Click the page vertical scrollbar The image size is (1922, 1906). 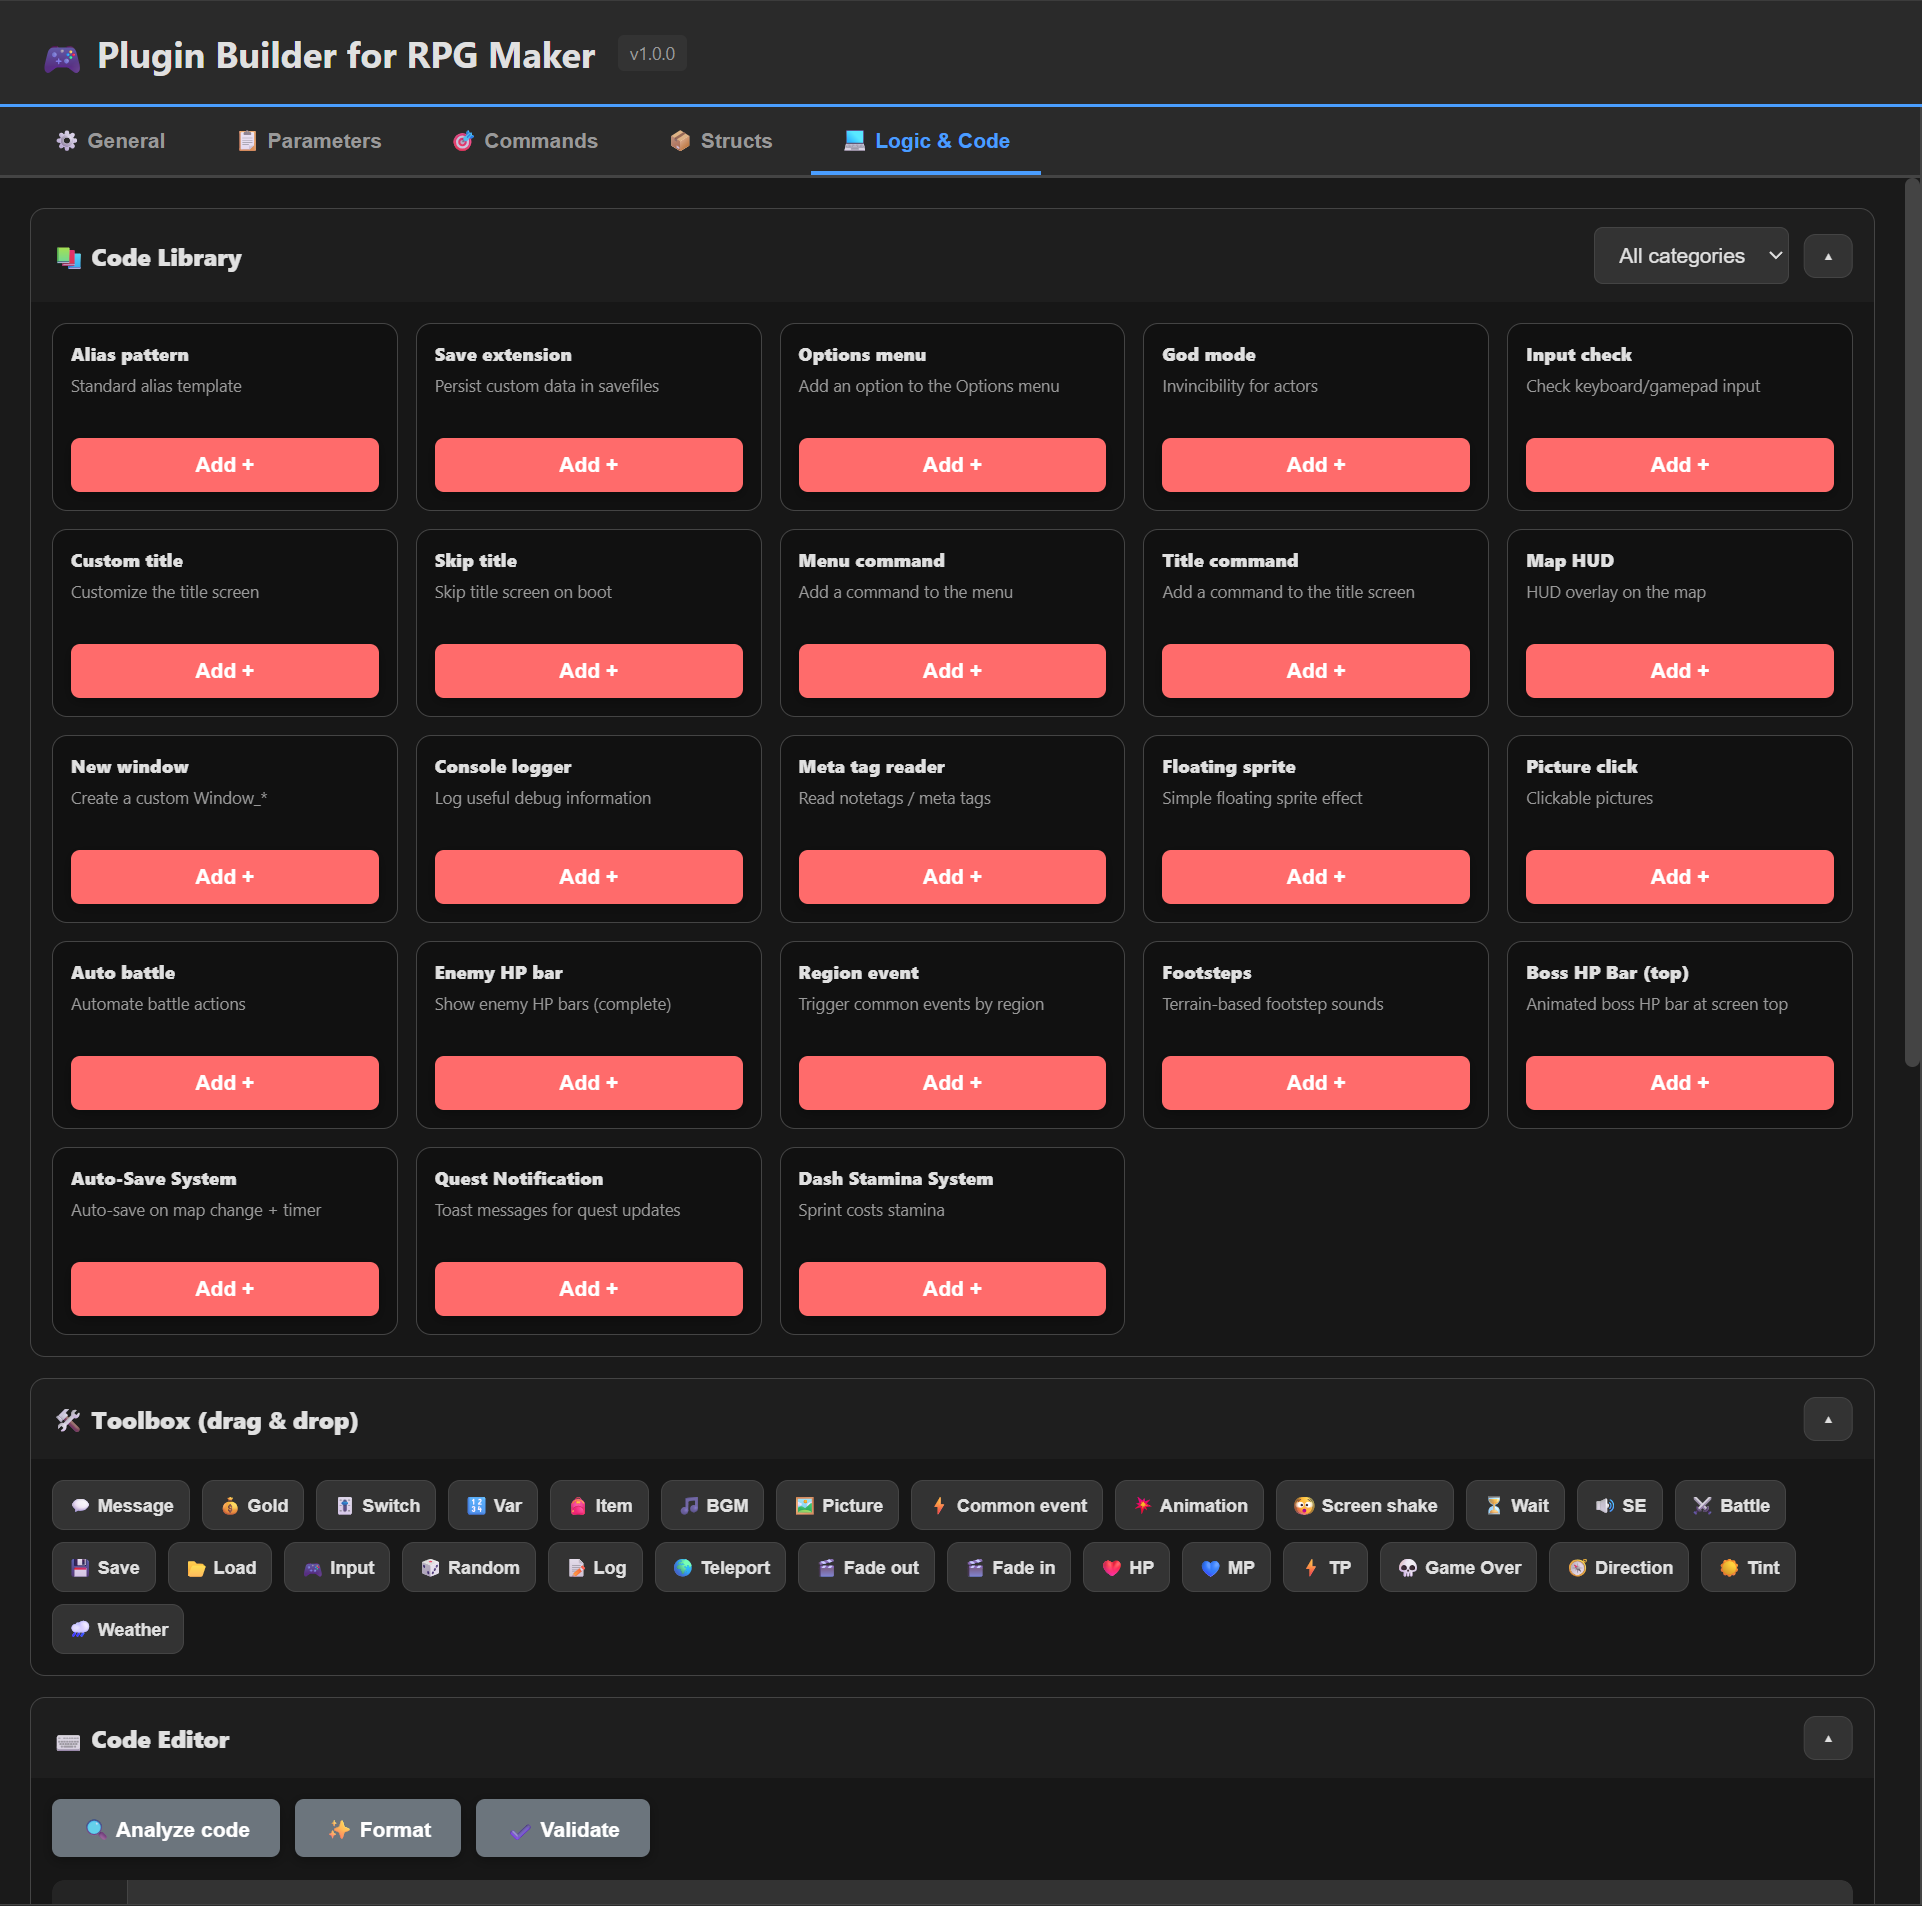pyautogui.click(x=1912, y=620)
